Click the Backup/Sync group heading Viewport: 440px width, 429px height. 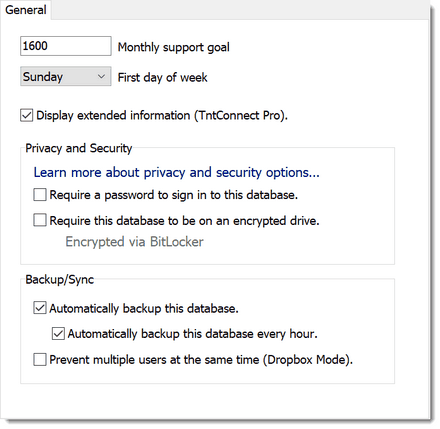click(x=60, y=279)
